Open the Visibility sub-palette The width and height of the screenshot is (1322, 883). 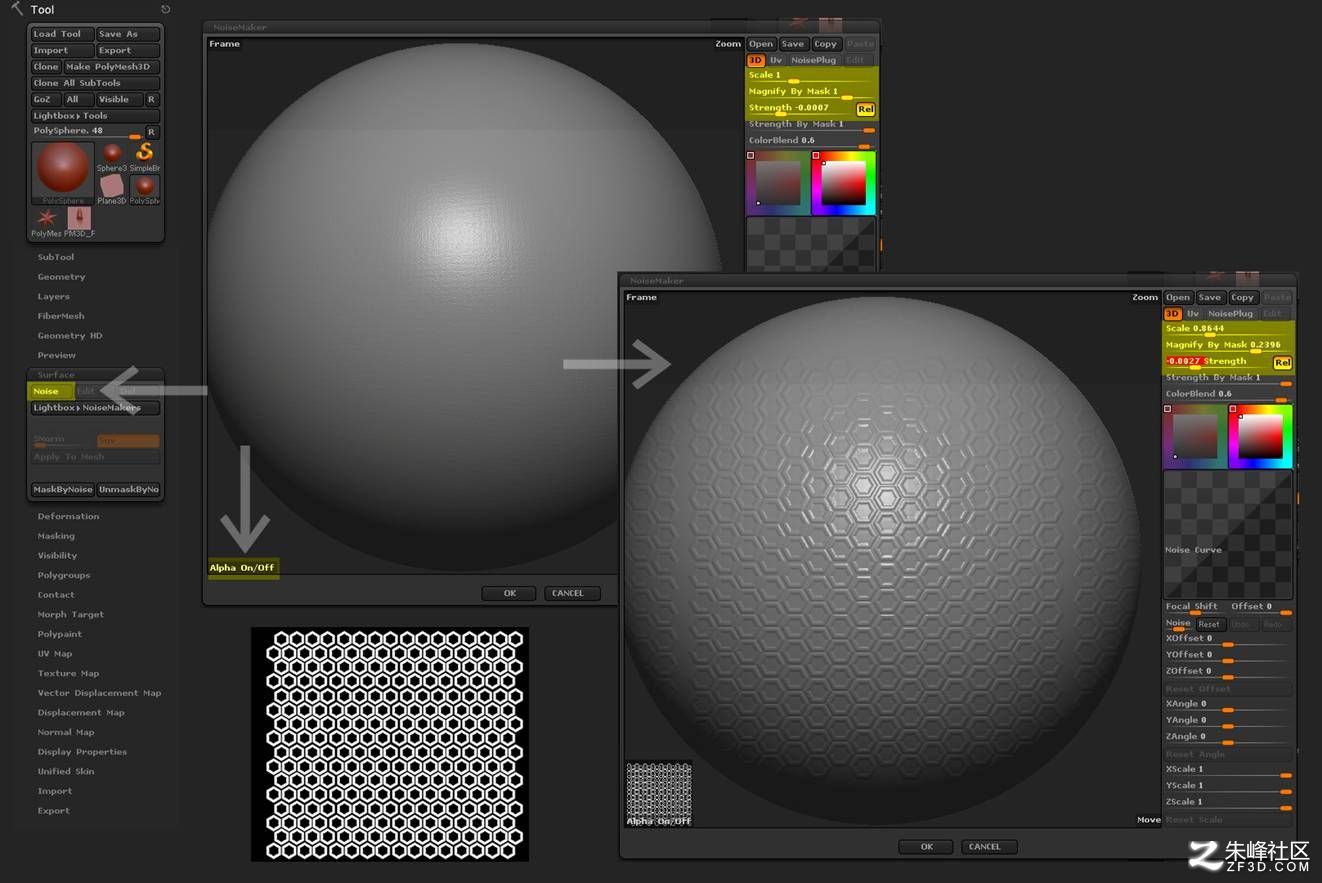57,556
